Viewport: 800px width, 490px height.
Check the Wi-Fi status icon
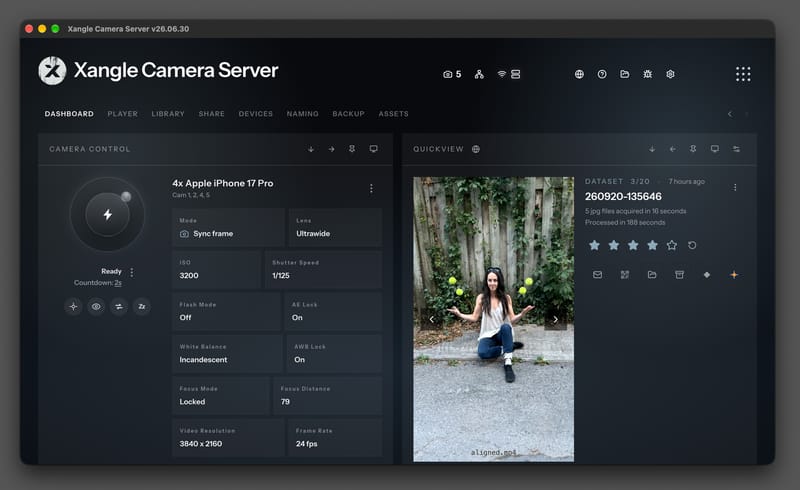click(x=502, y=75)
